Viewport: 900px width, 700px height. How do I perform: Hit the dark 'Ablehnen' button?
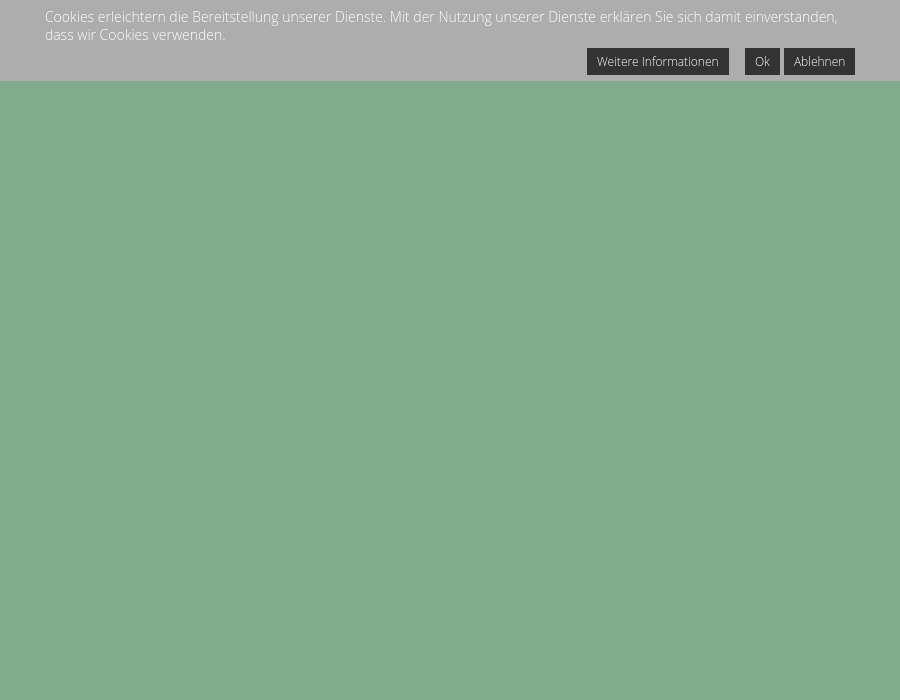819,61
